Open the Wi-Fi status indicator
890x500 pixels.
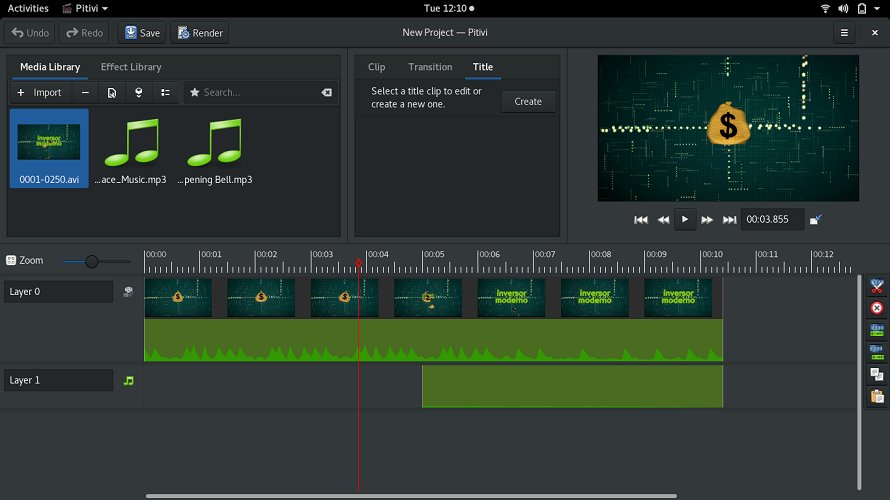click(x=825, y=9)
